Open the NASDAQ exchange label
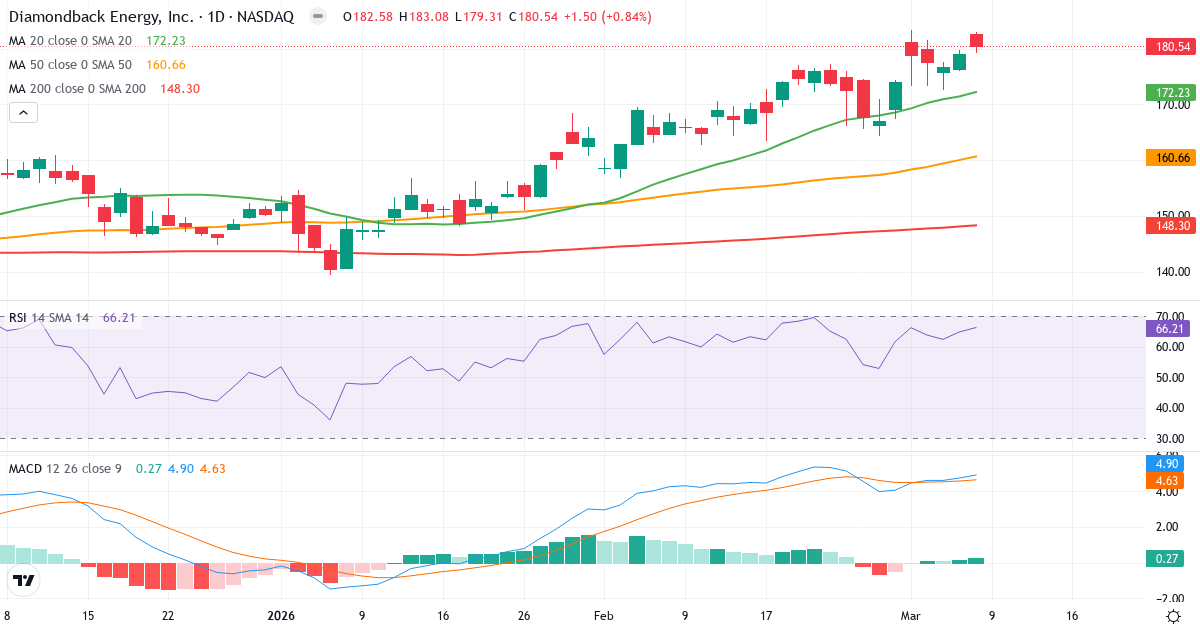 [x=264, y=16]
